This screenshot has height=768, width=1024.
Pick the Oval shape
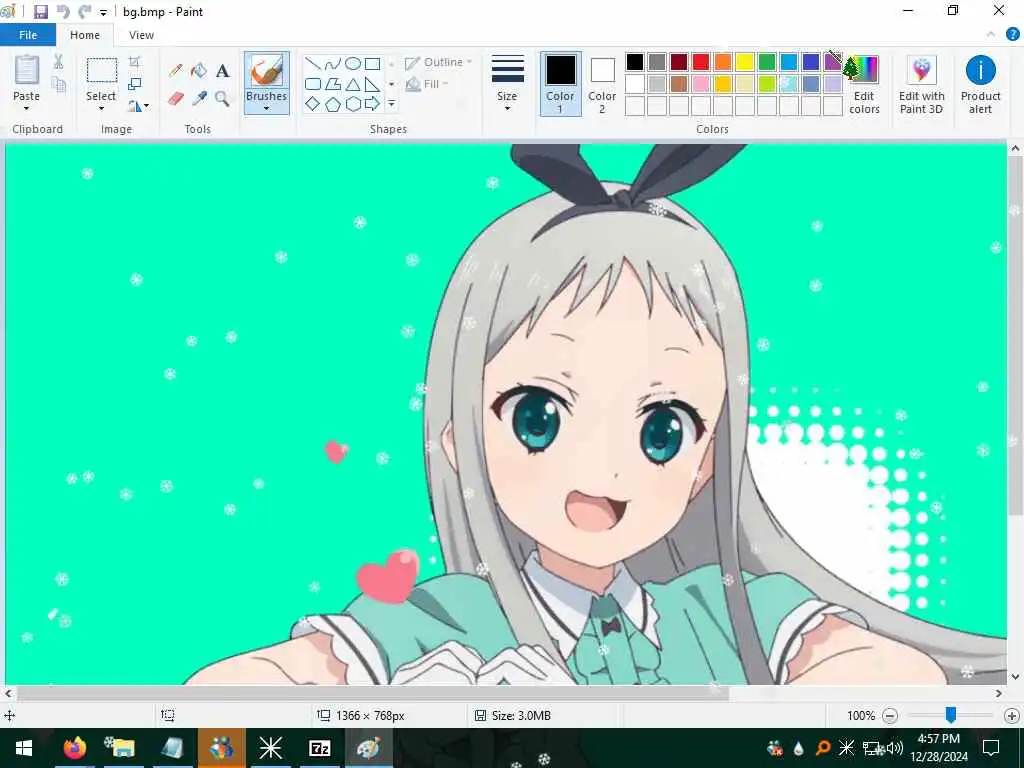click(353, 63)
